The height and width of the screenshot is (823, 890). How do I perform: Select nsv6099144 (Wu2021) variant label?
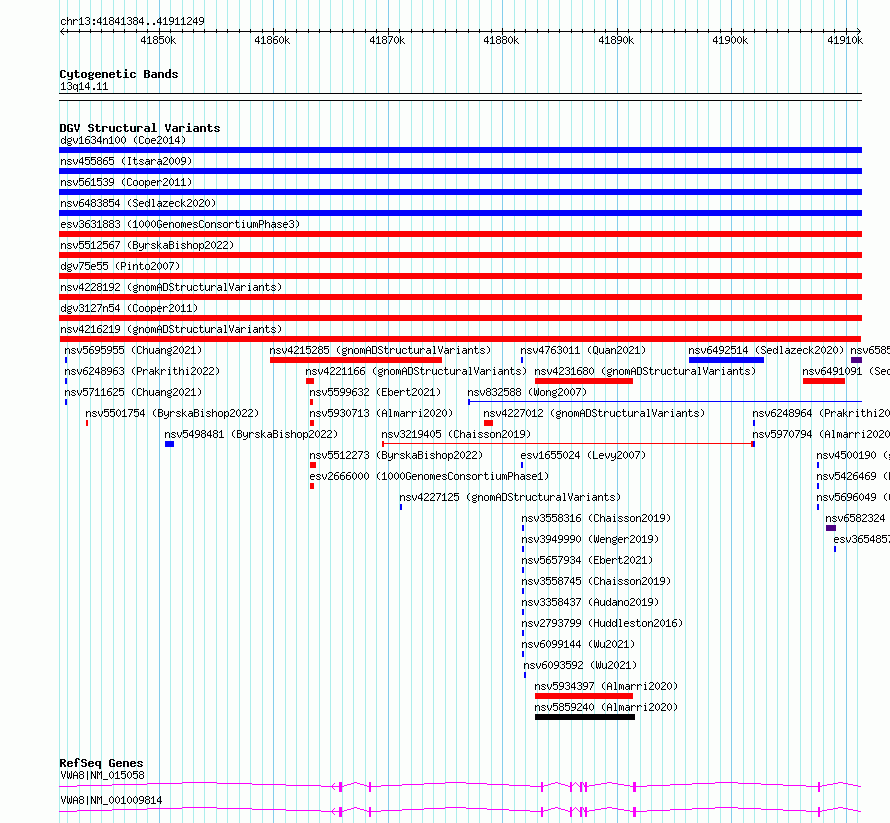pos(578,644)
